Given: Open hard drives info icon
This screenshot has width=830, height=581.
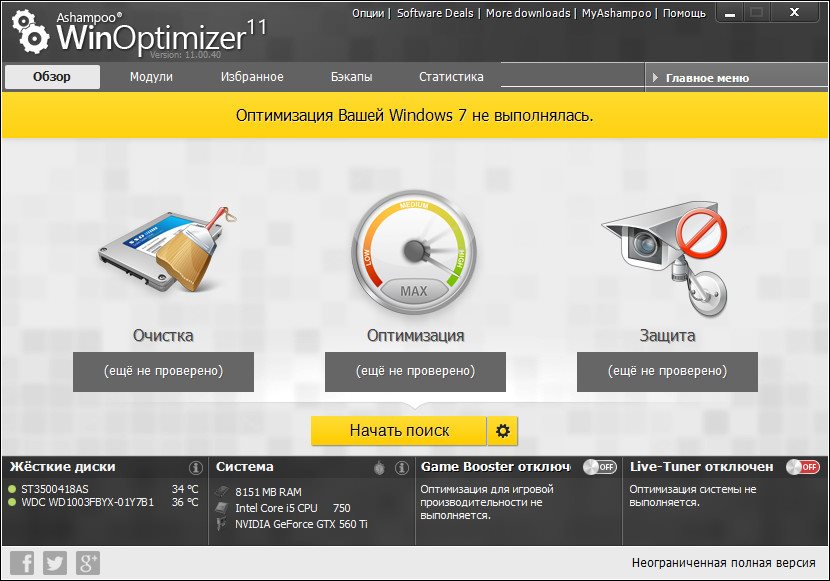Looking at the screenshot, I should (x=195, y=468).
